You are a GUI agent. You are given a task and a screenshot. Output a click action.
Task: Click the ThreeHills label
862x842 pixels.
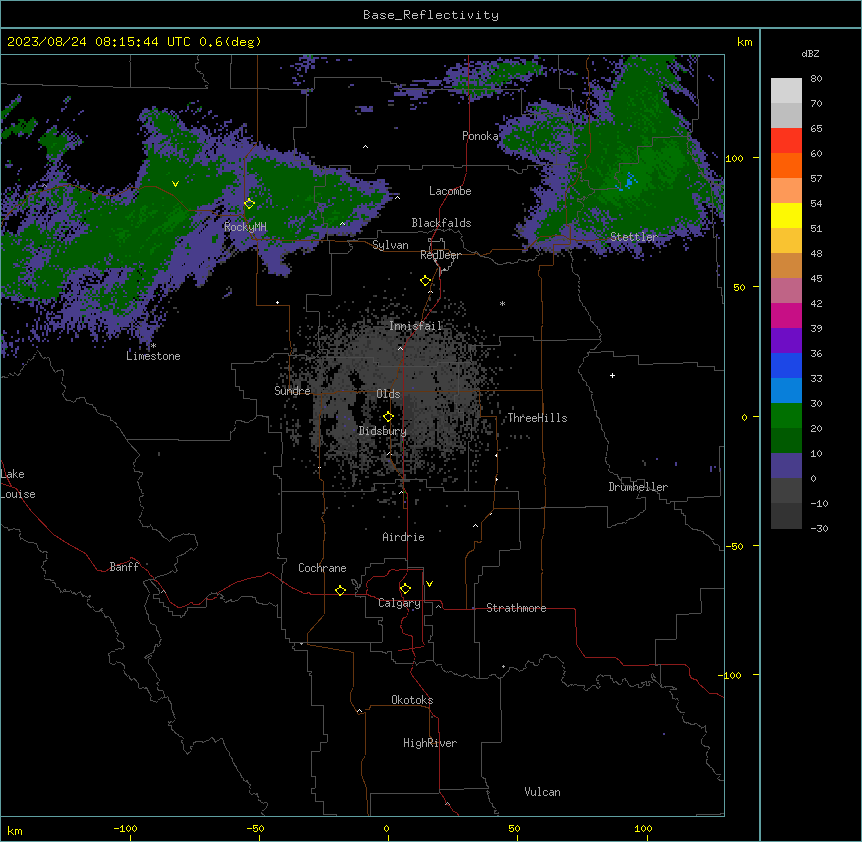click(x=537, y=418)
